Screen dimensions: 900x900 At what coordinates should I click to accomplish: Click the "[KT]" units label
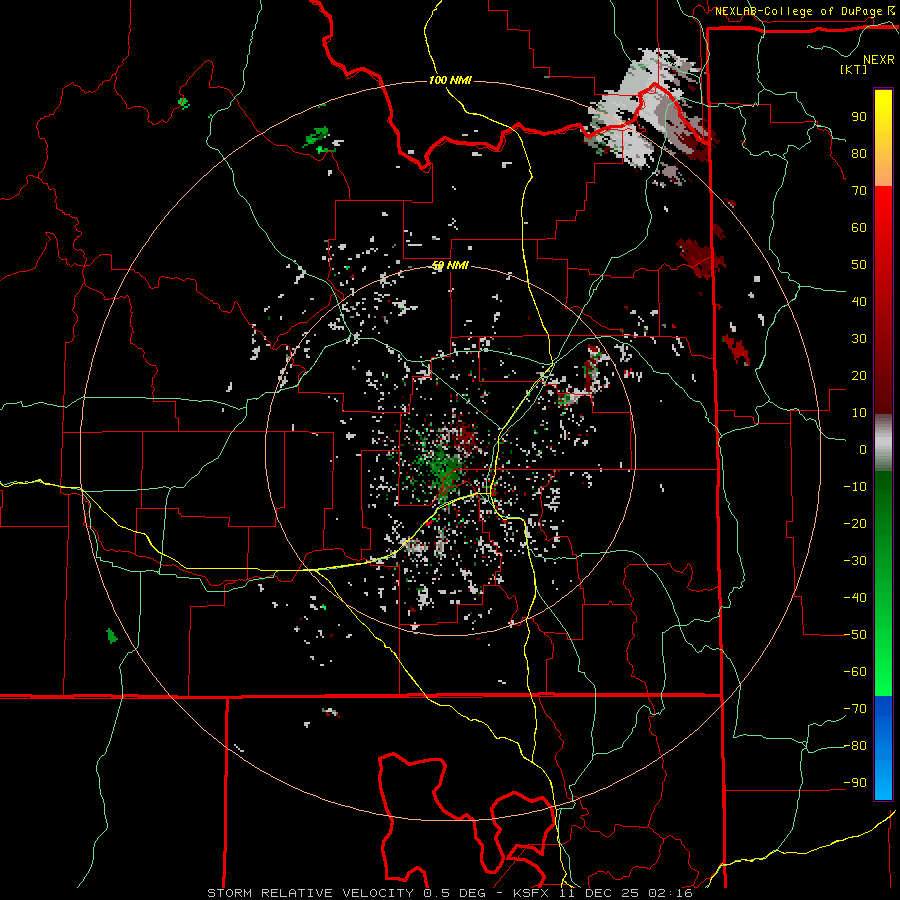point(854,69)
